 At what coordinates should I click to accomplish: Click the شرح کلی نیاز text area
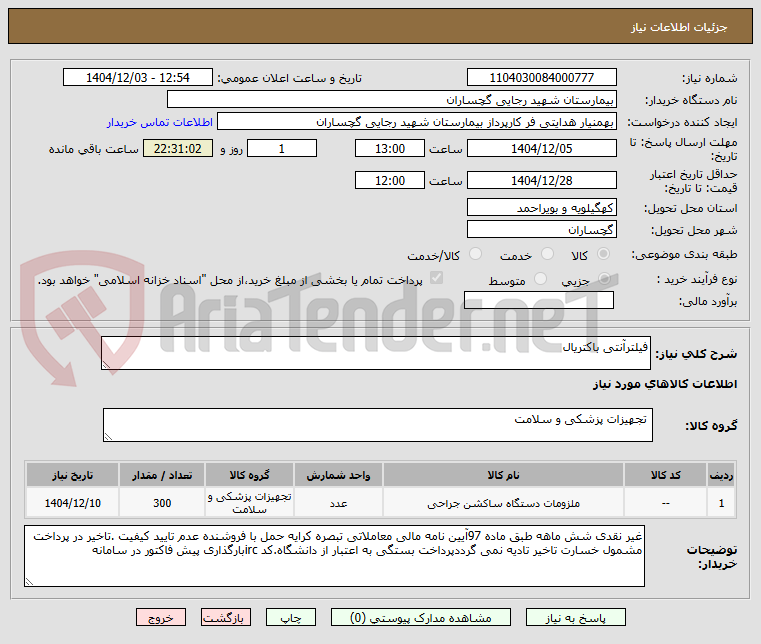(x=376, y=353)
